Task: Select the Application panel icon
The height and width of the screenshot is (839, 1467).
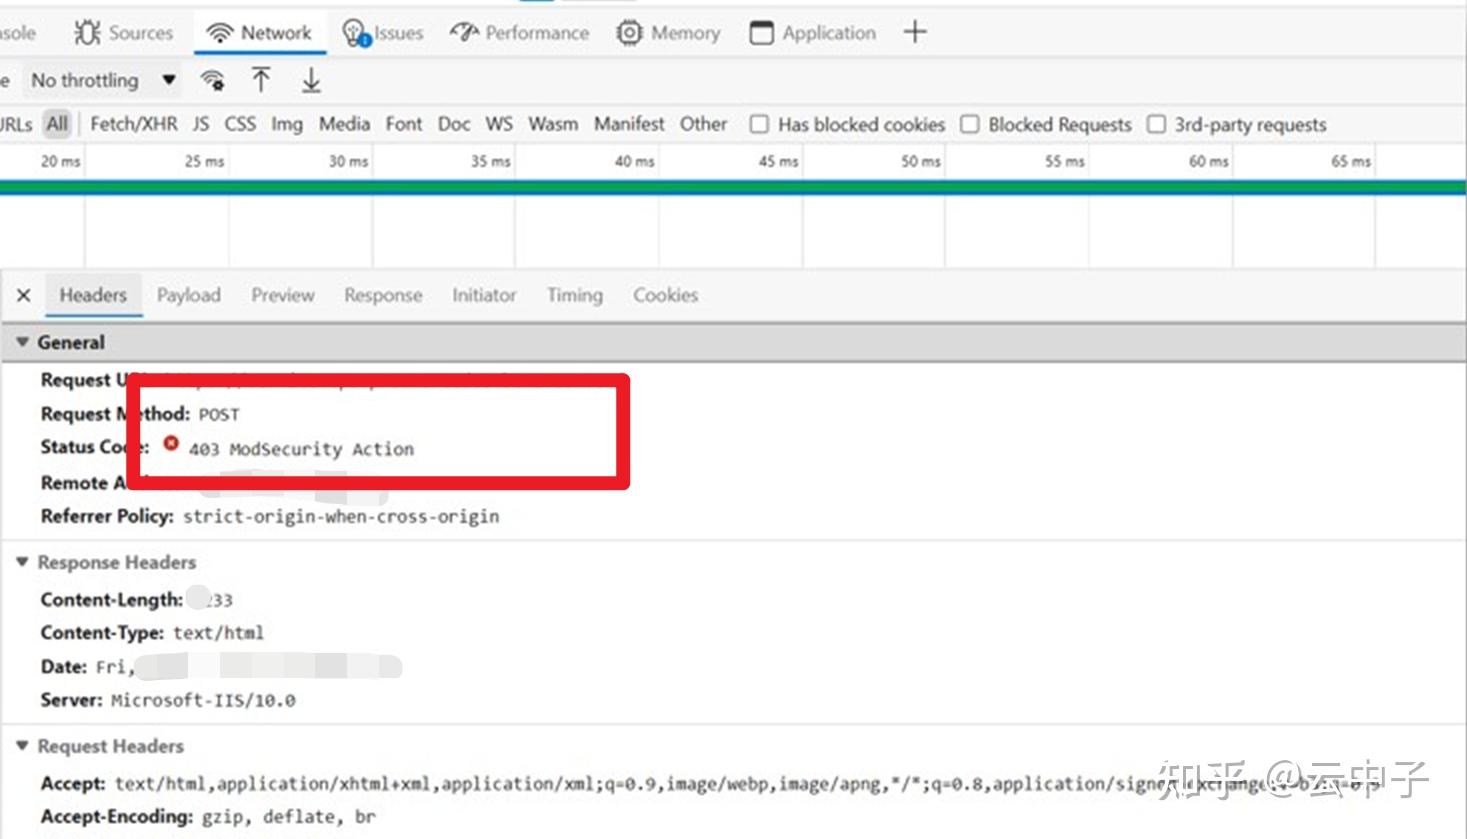Action: (x=761, y=32)
